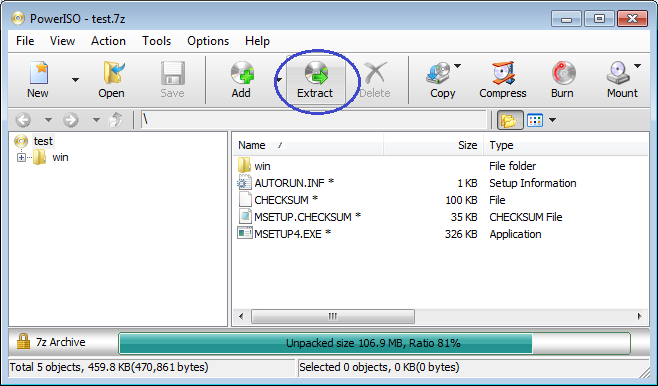Open the Forward history dropdown arrow
Screen dimensions: 658x386
tap(96, 120)
